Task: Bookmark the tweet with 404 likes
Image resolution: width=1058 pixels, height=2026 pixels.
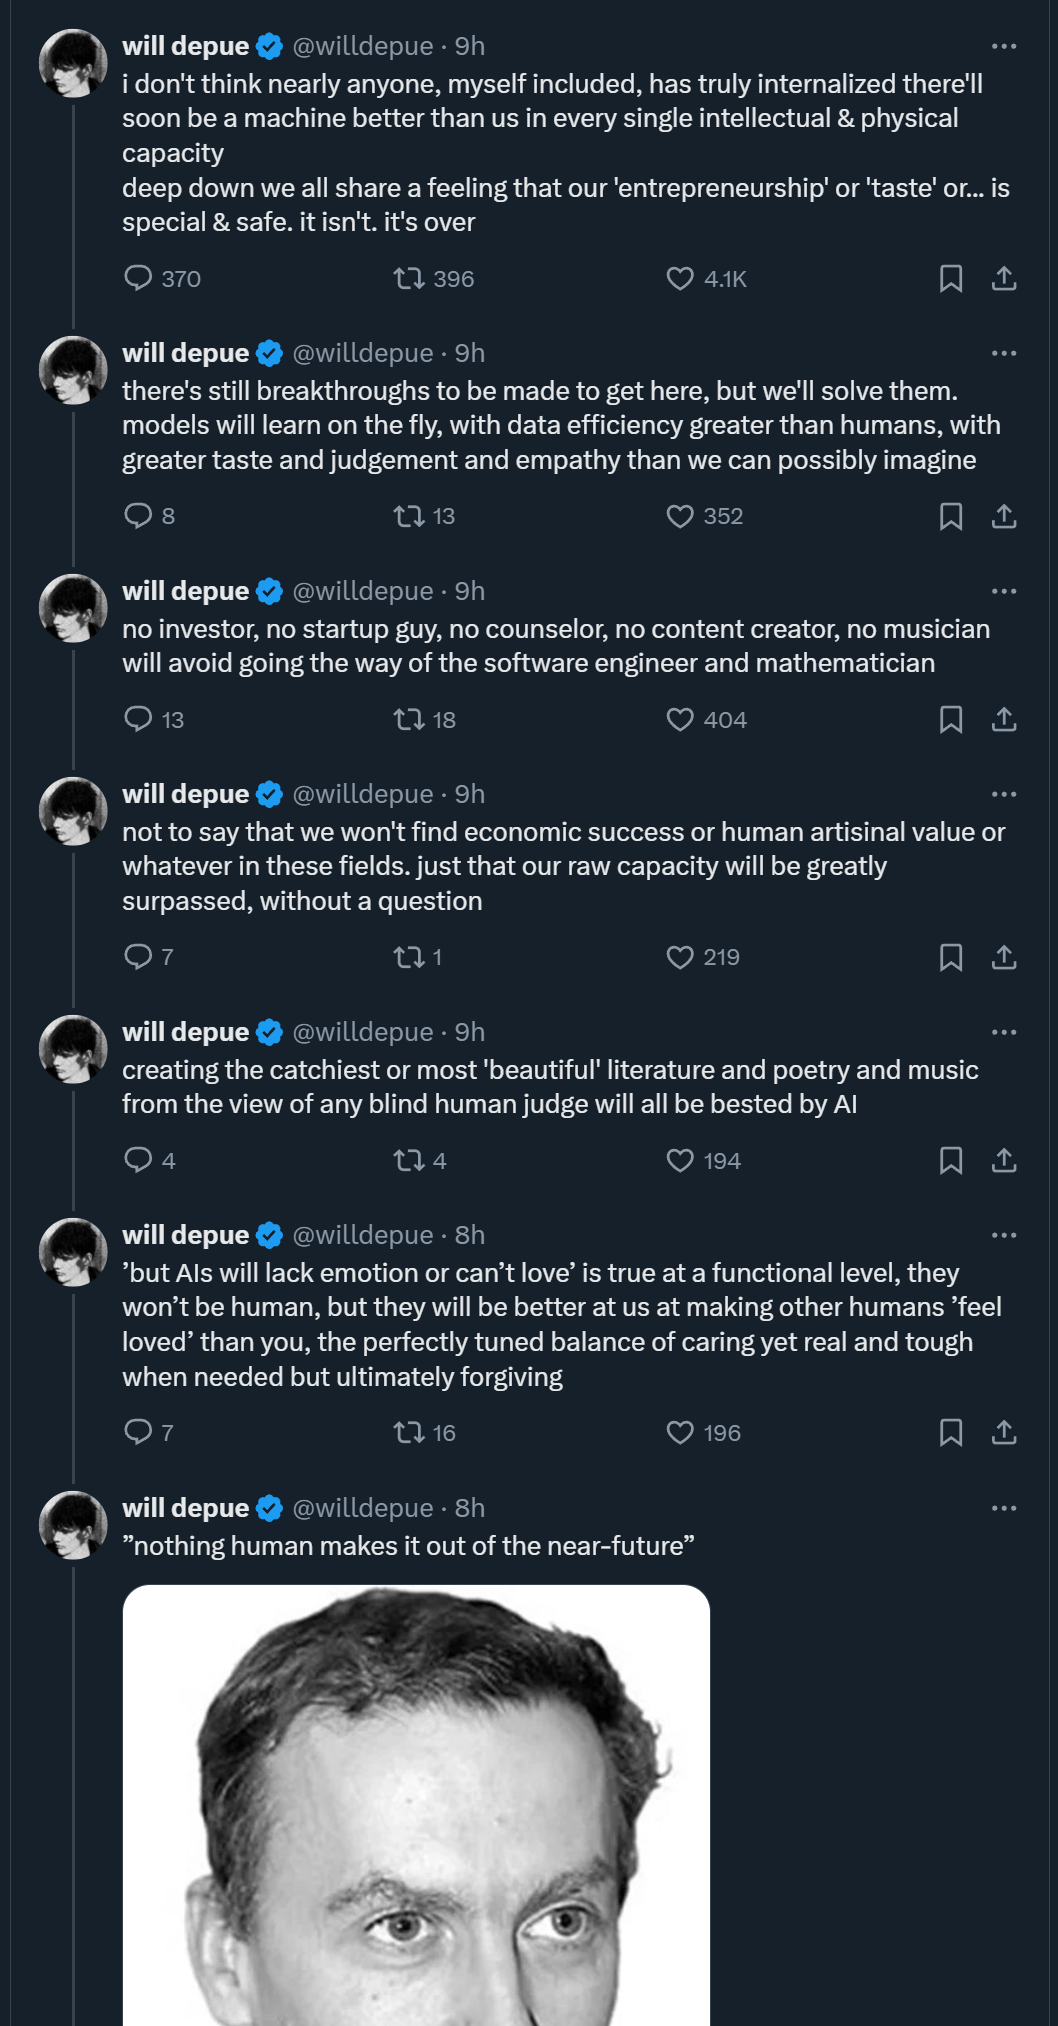Action: pyautogui.click(x=951, y=719)
